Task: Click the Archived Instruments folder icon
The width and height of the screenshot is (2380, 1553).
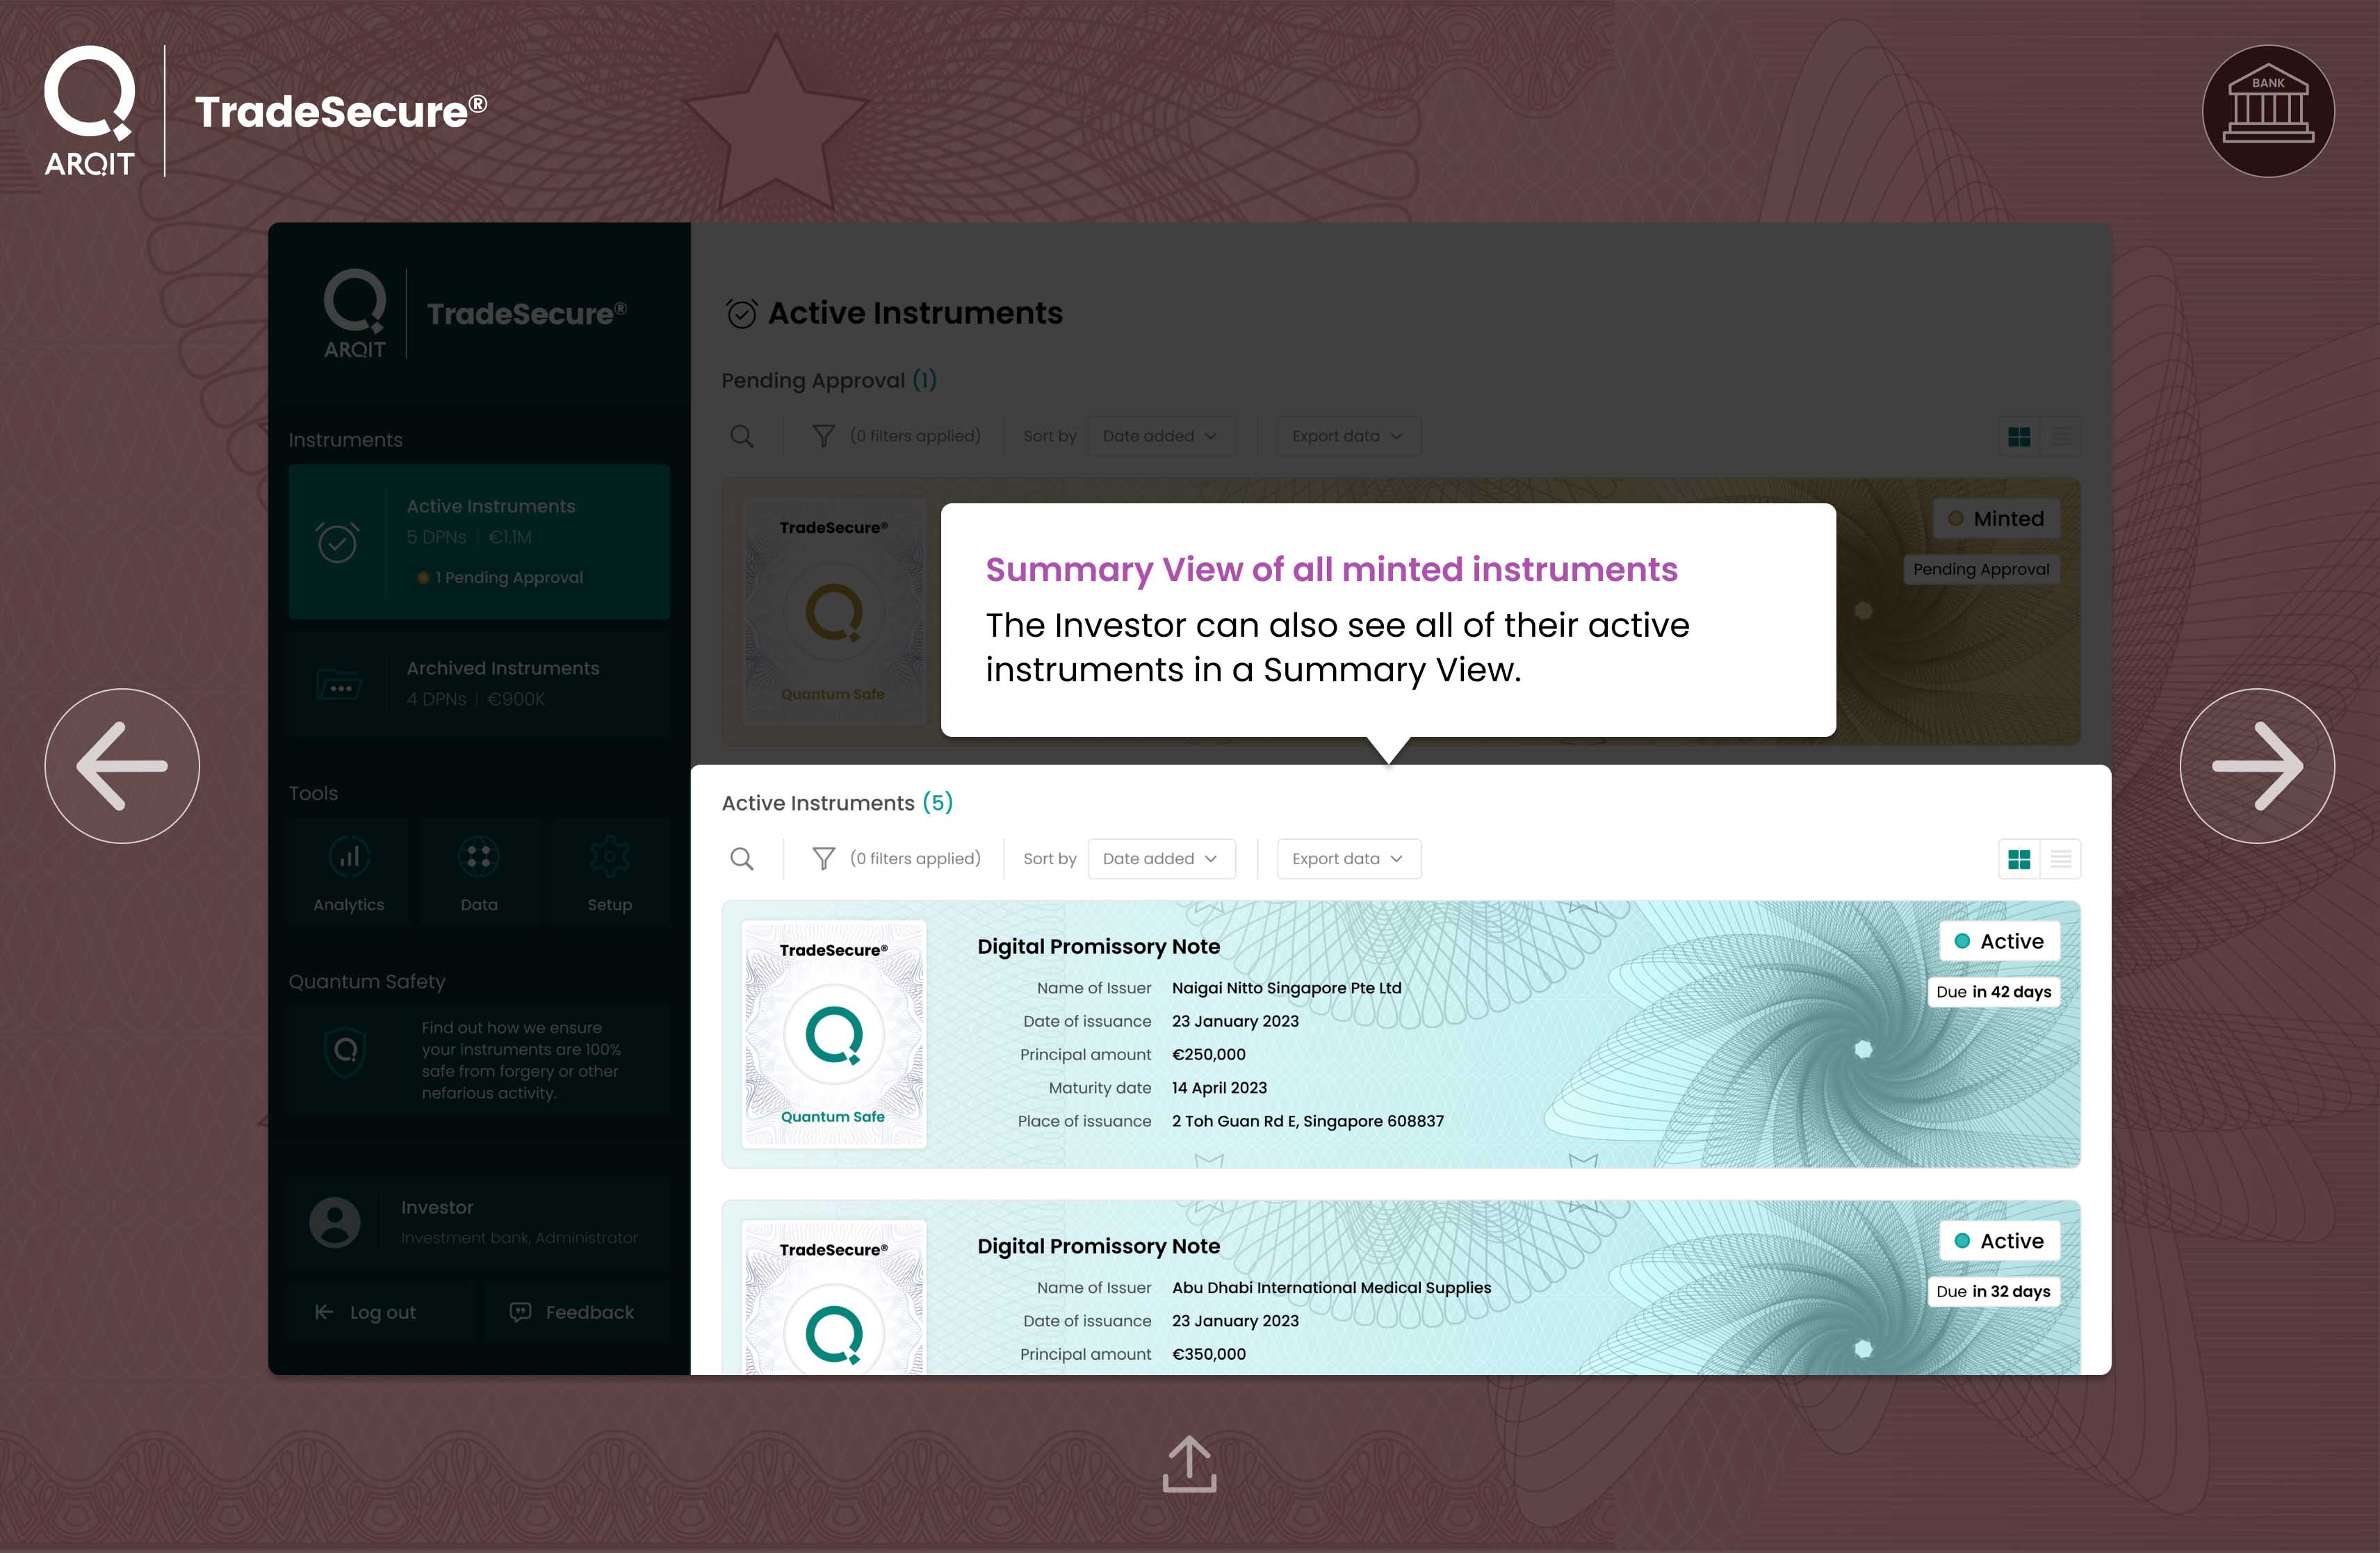Action: (339, 685)
